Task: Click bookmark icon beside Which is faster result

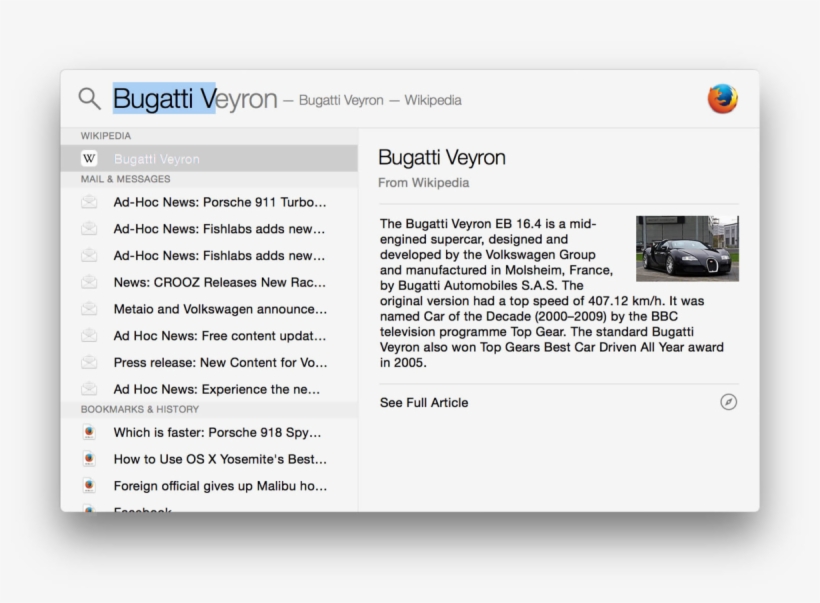Action: [x=90, y=433]
